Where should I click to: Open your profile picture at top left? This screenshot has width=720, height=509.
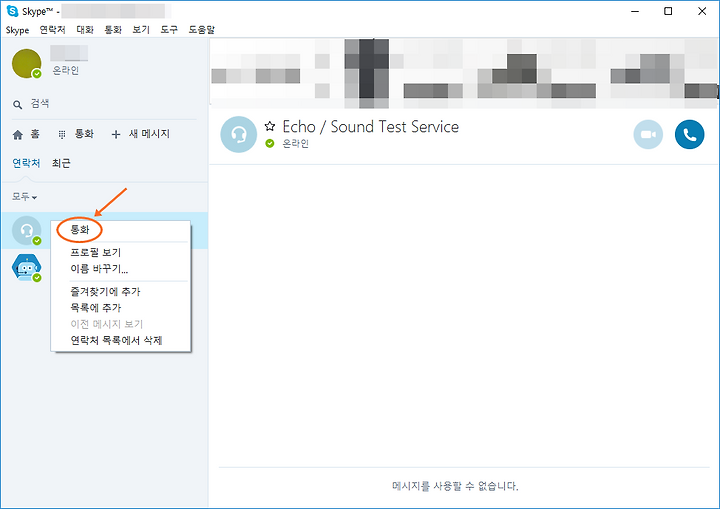point(27,63)
